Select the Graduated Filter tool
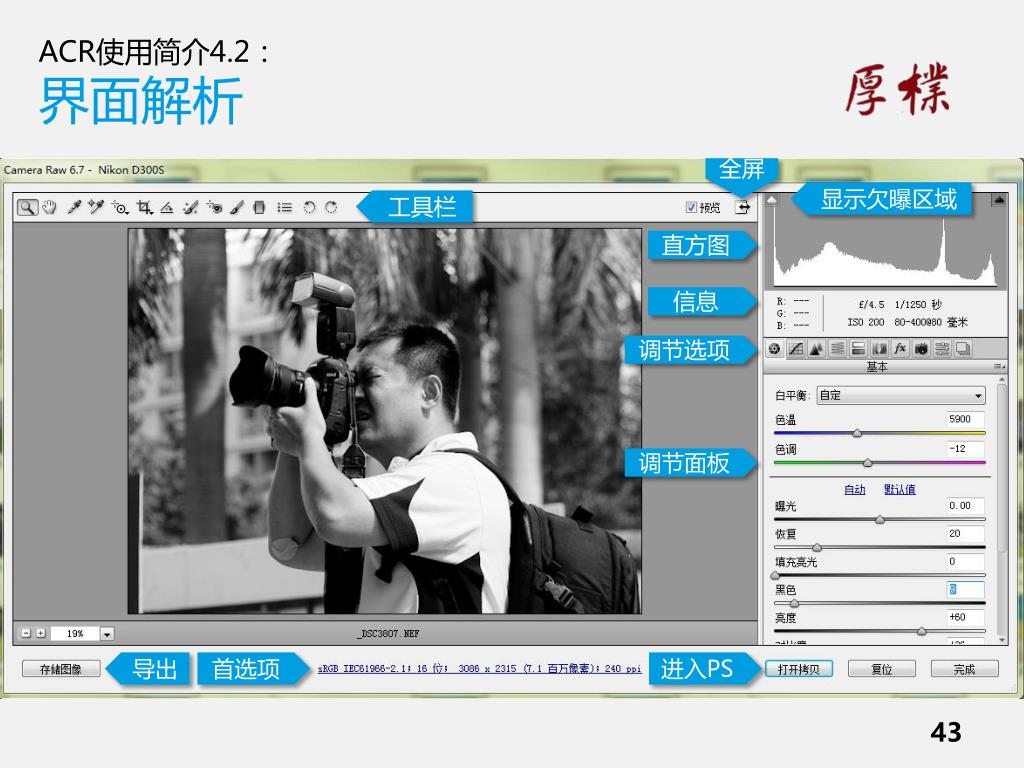Image resolution: width=1024 pixels, height=768 pixels. pos(259,208)
